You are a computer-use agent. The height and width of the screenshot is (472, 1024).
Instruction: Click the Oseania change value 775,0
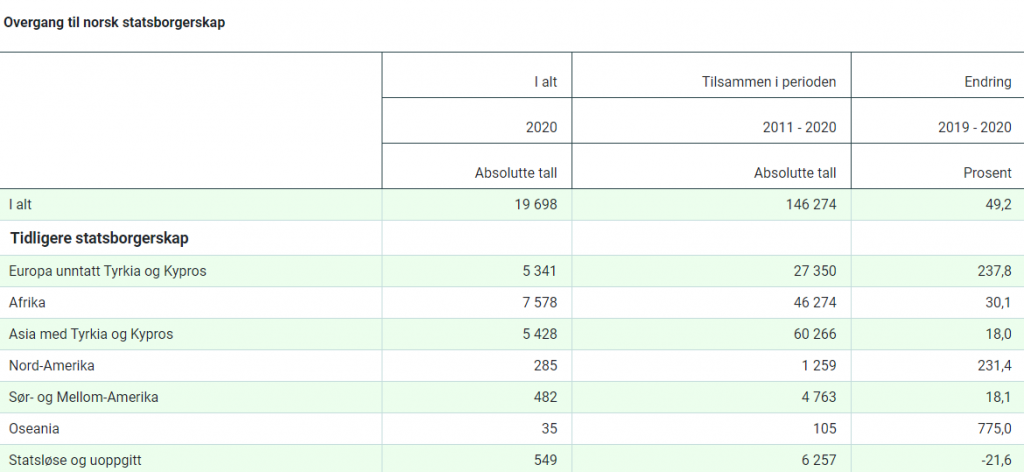(995, 429)
